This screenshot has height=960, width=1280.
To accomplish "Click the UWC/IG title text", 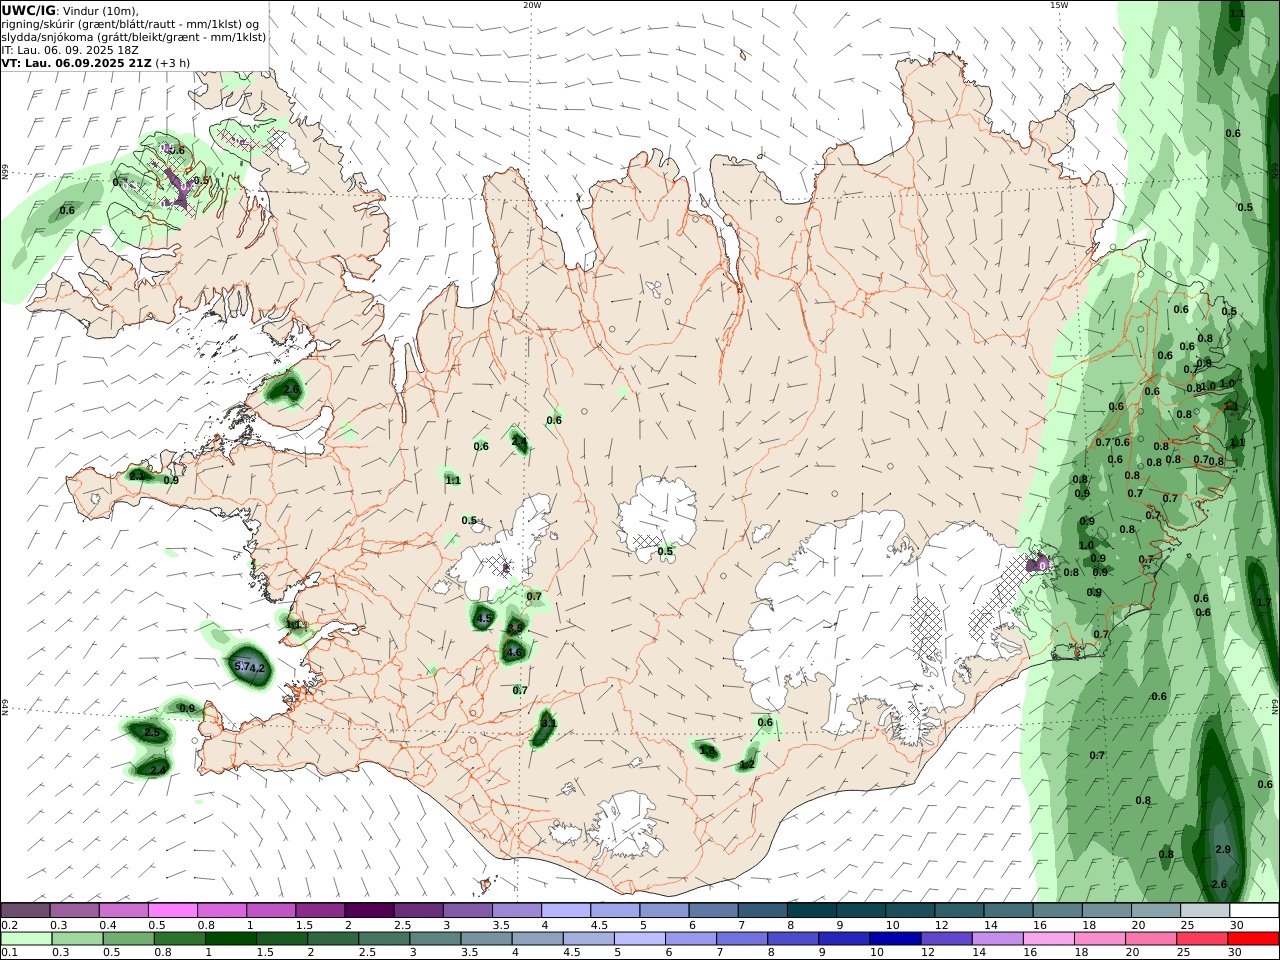I will point(28,9).
